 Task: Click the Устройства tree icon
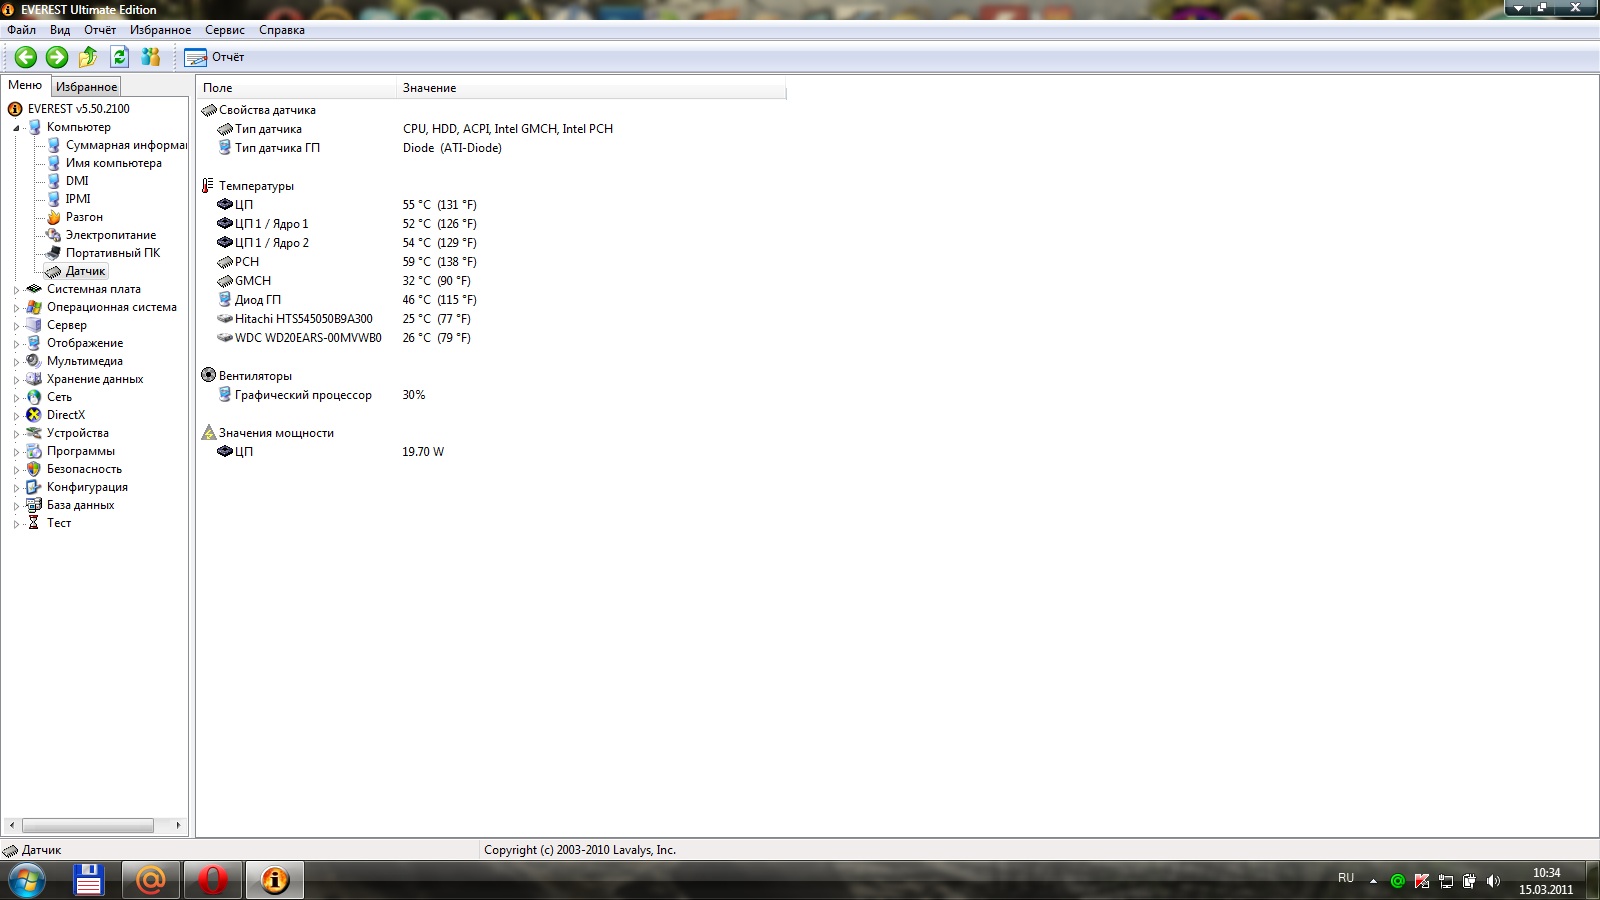coord(34,433)
